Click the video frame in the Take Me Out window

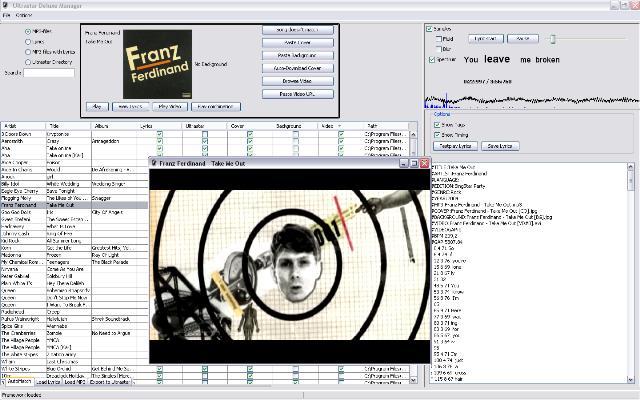point(290,265)
